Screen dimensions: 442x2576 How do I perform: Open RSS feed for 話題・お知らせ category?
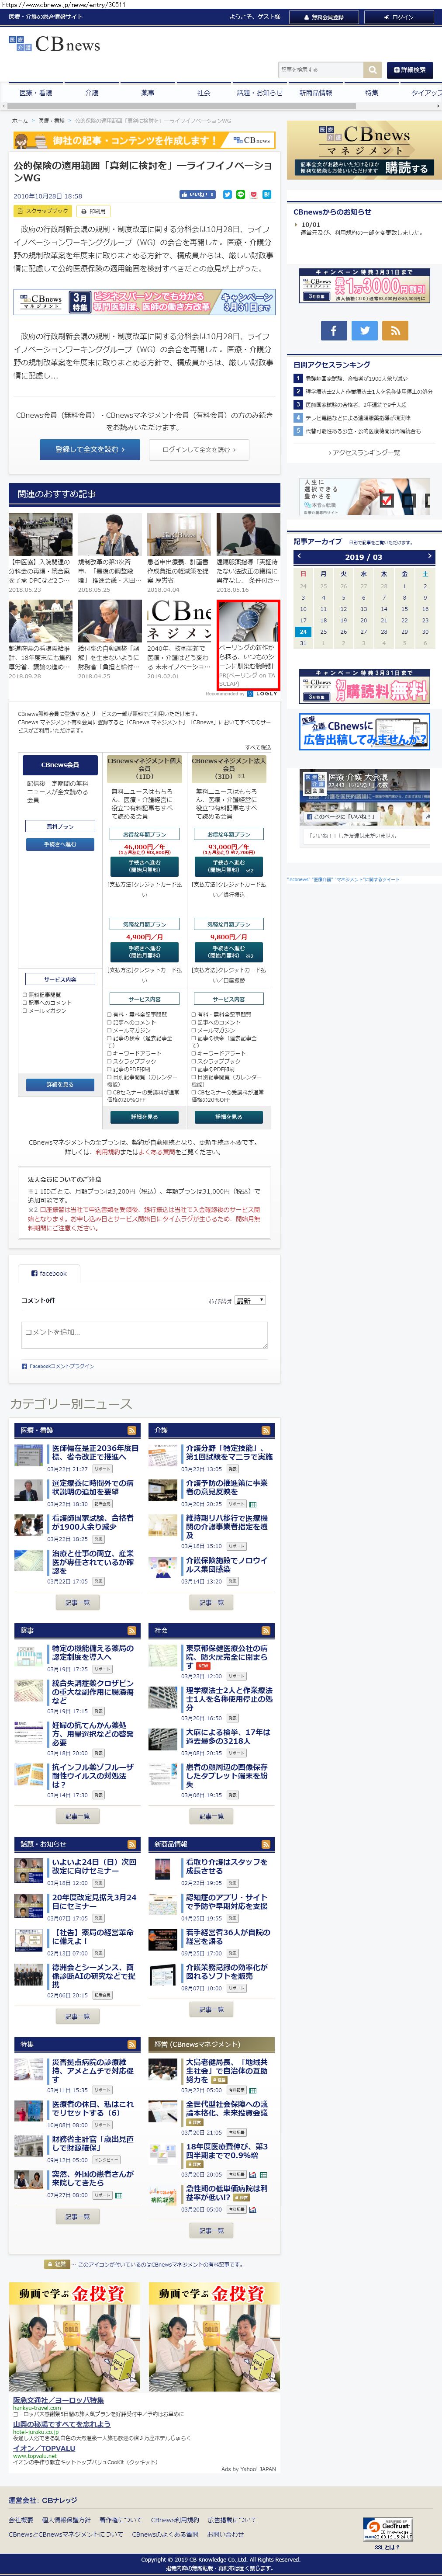(131, 1844)
